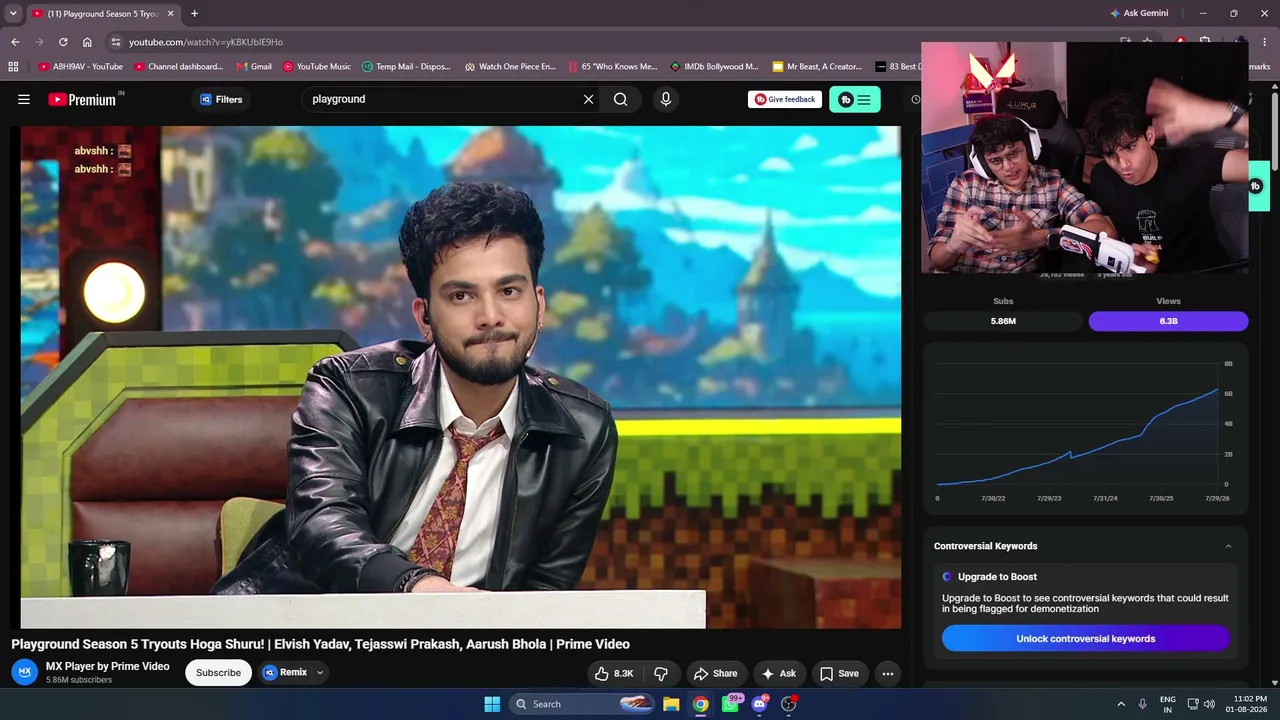1280x720 pixels.
Task: Open the OBS icon in the taskbar
Action: pyautogui.click(x=789, y=704)
